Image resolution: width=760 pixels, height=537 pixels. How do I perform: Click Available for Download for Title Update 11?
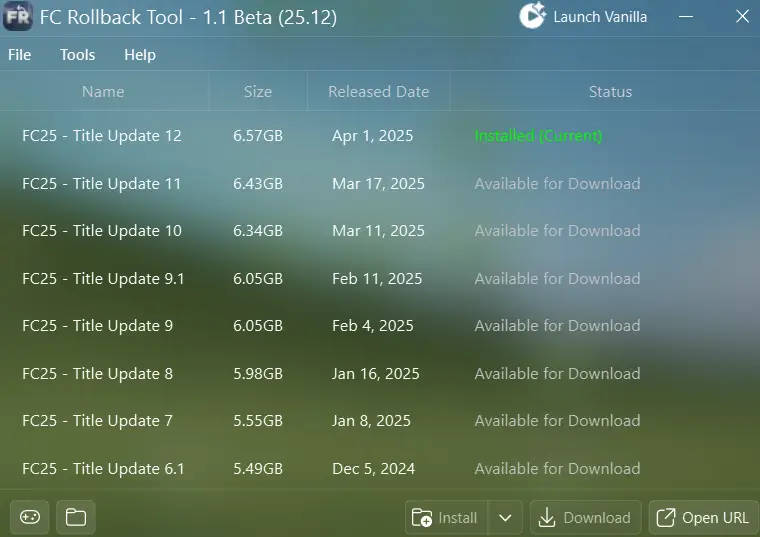(557, 184)
